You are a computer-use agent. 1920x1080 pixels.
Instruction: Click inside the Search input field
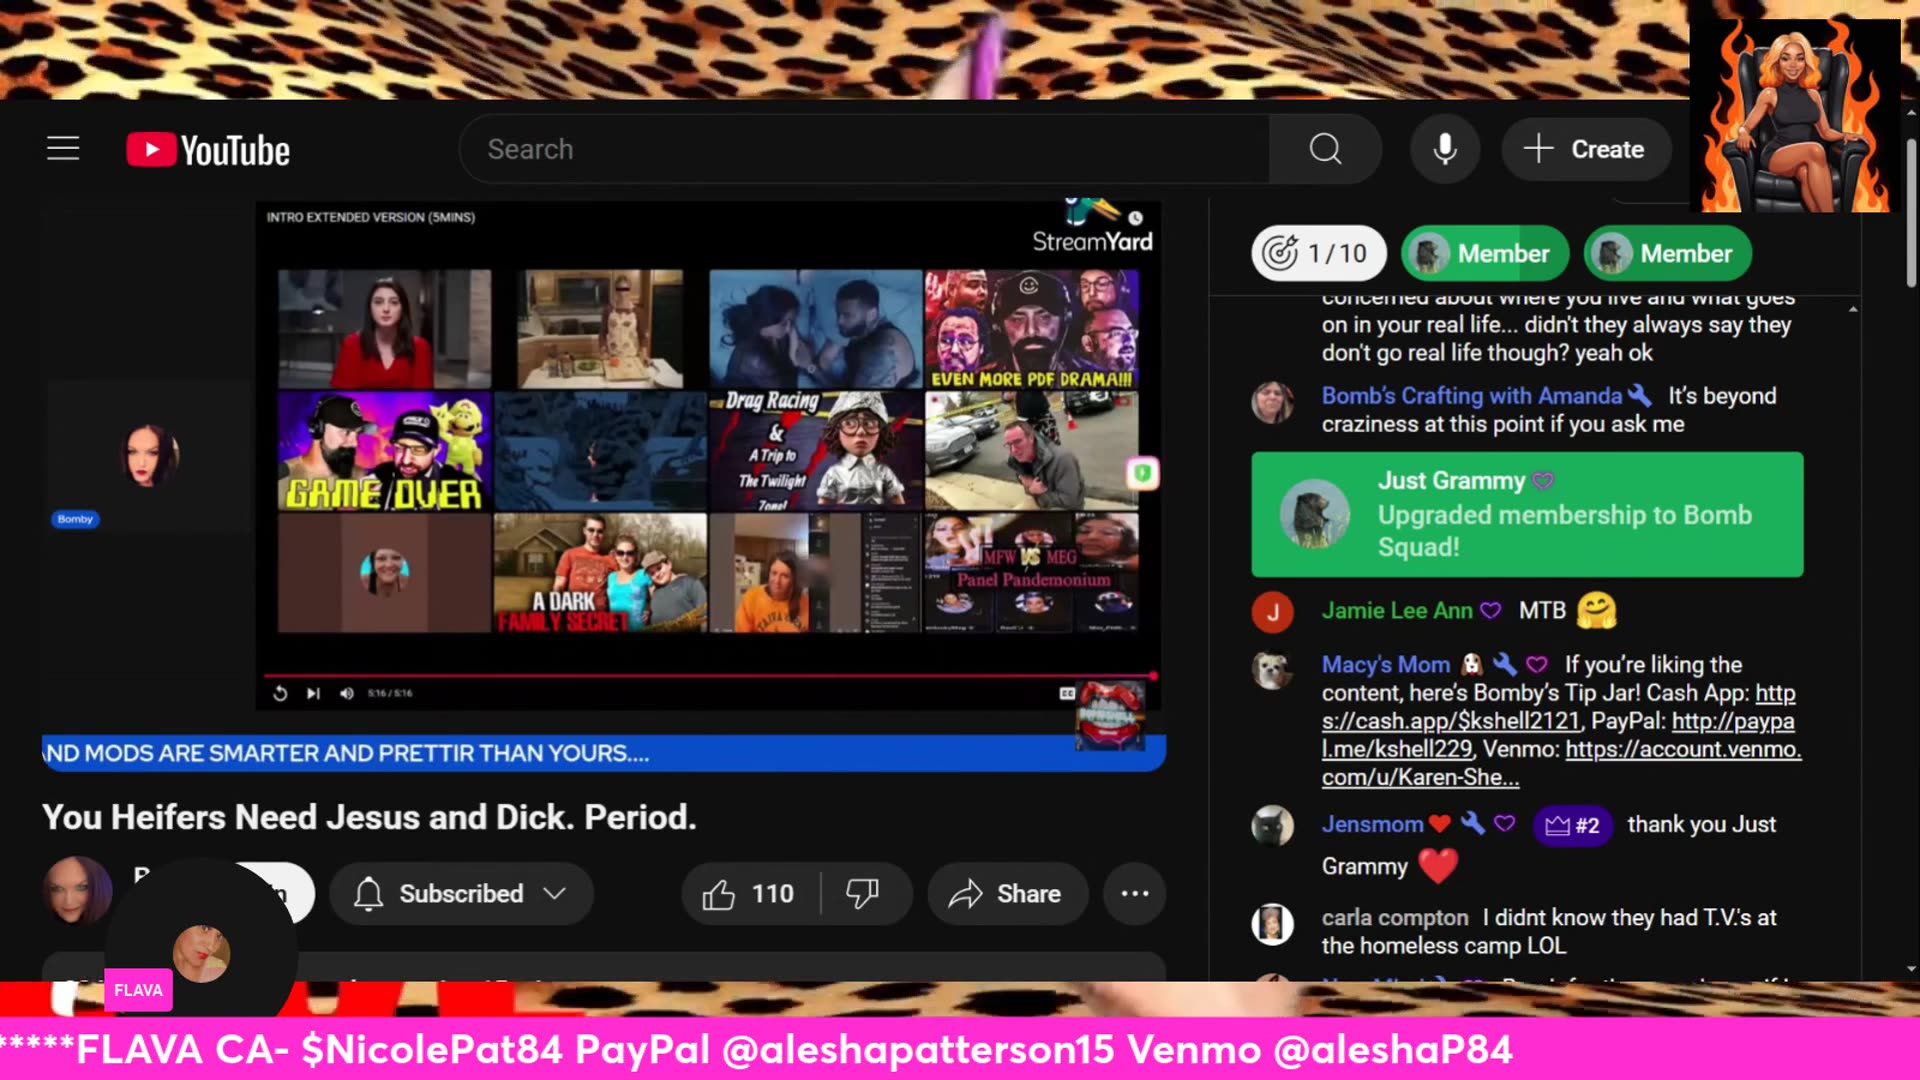coord(860,149)
